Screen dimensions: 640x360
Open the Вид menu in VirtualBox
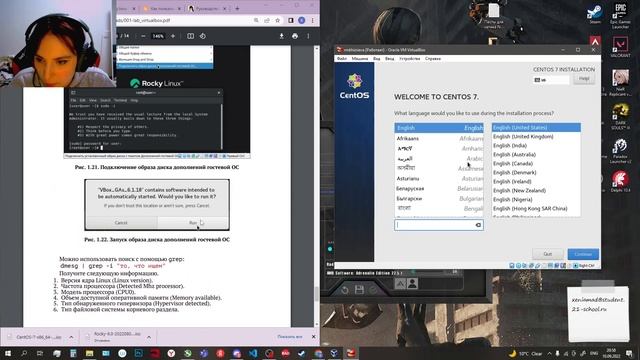376,59
